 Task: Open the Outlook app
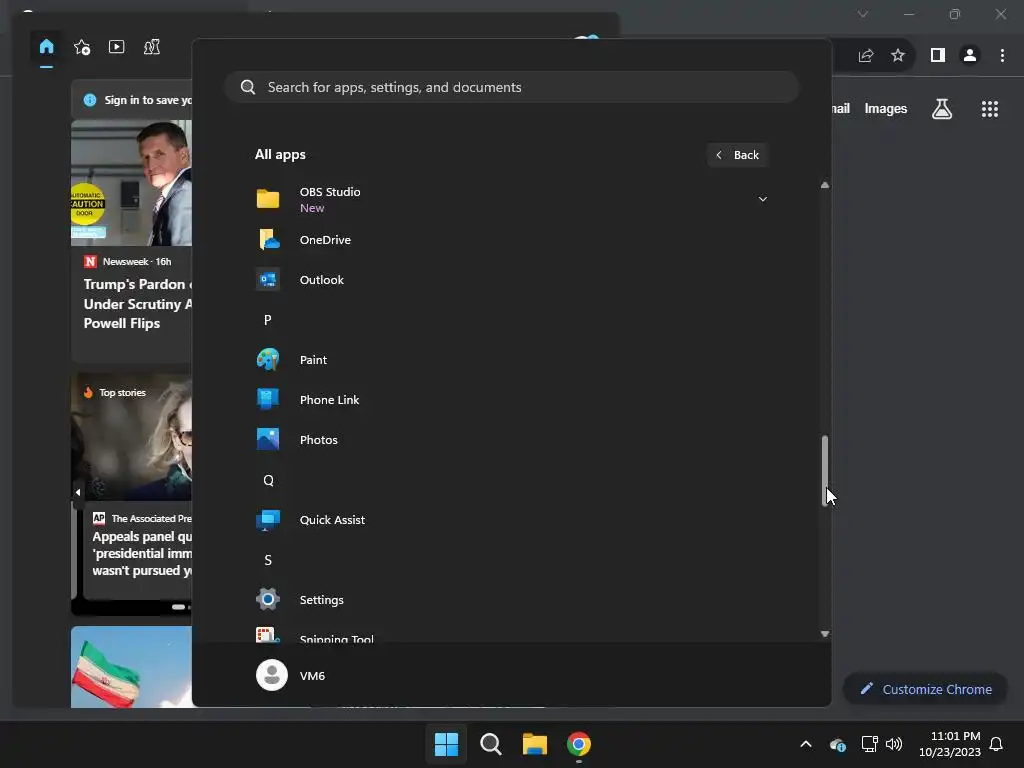(x=511, y=280)
